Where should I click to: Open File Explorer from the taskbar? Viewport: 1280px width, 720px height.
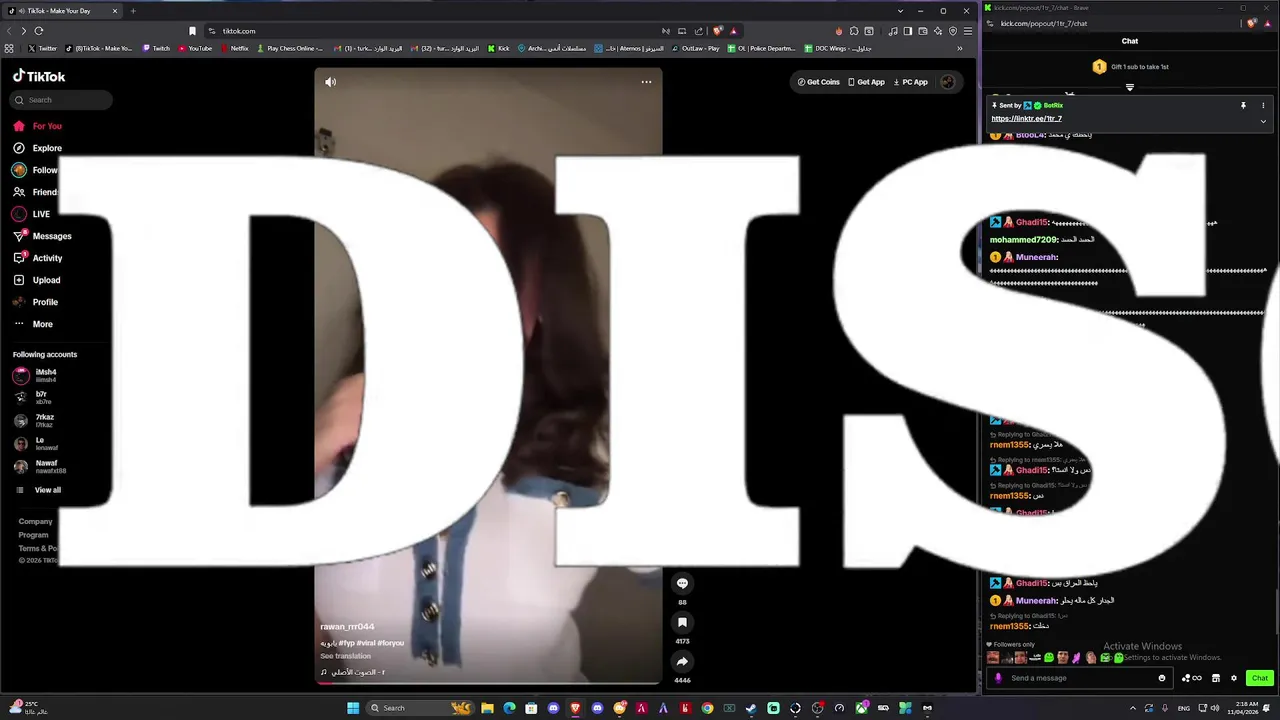tap(487, 708)
